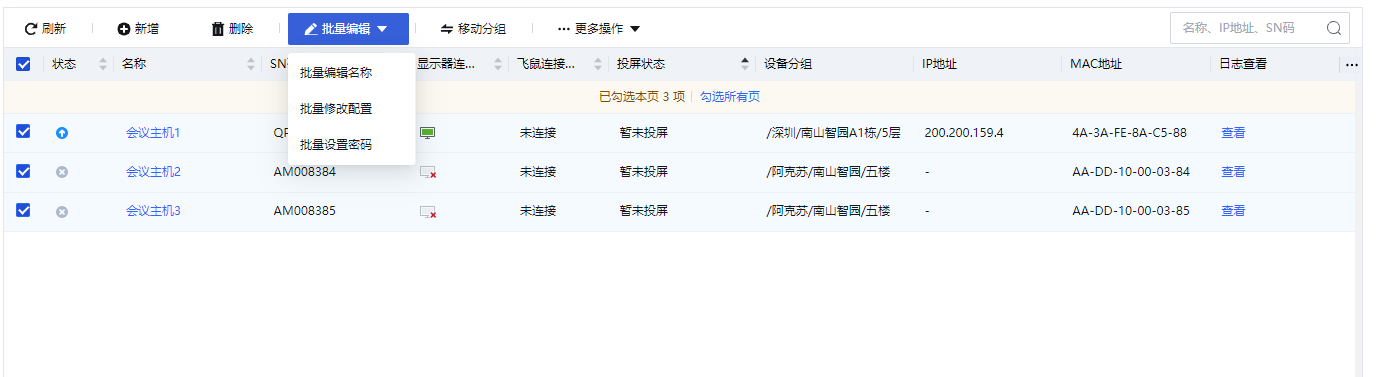Uncheck the 会议主机3 row checkbox
Image resolution: width=1377 pixels, height=377 pixels.
tap(23, 210)
